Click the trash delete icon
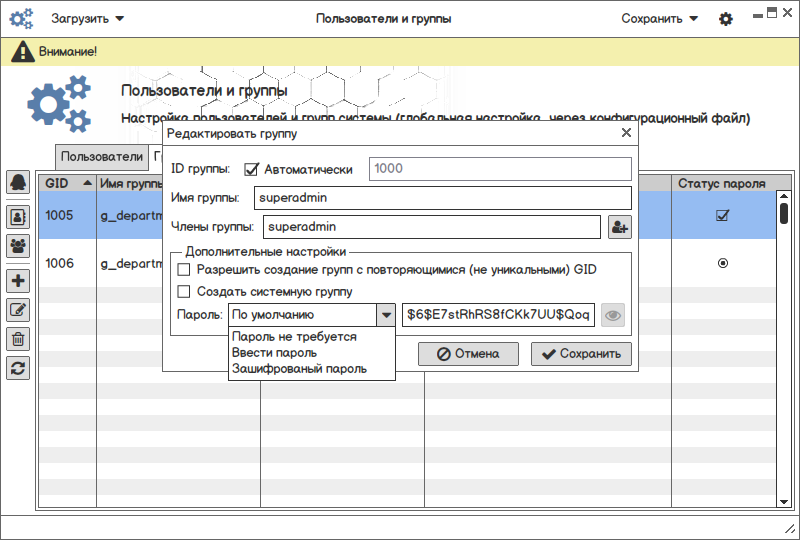 (18, 339)
